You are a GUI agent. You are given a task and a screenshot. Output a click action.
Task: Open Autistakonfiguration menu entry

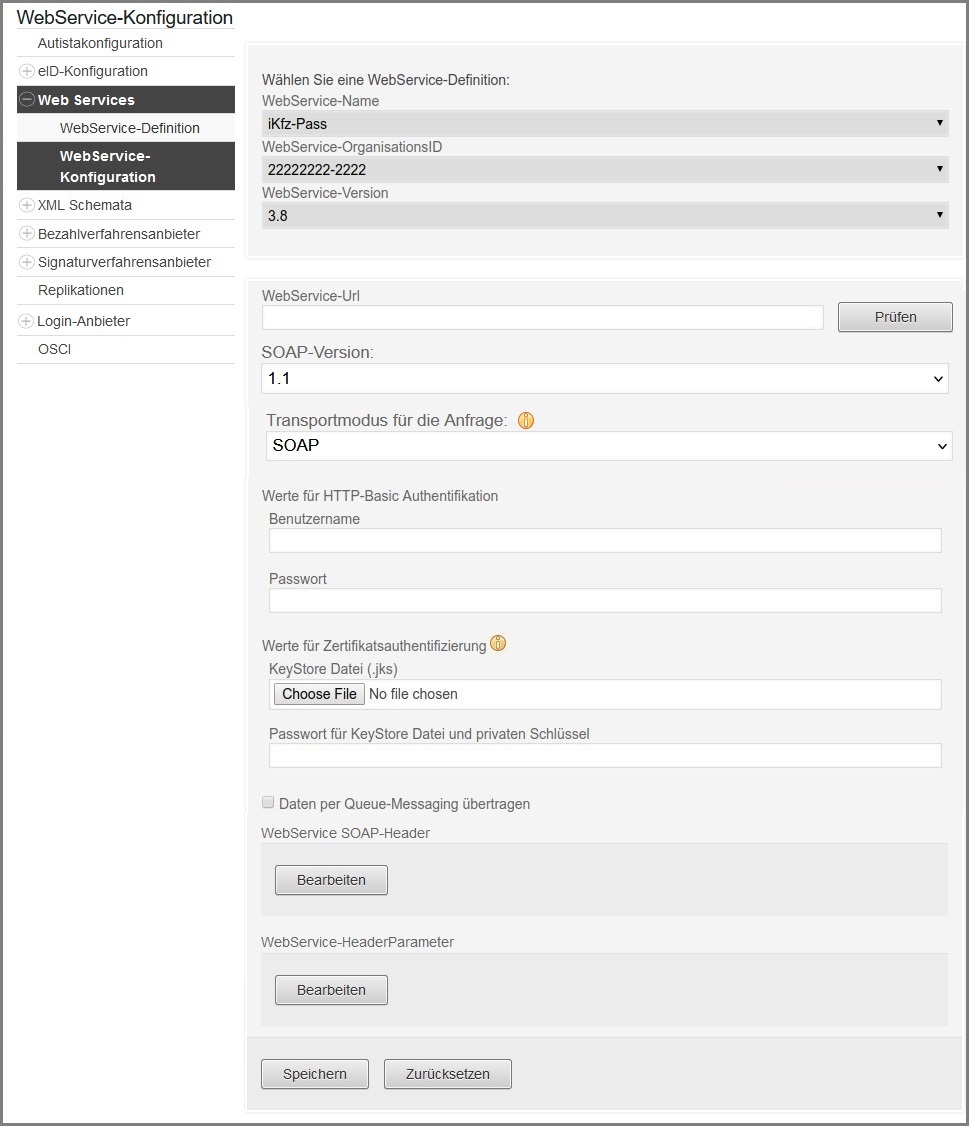[101, 43]
